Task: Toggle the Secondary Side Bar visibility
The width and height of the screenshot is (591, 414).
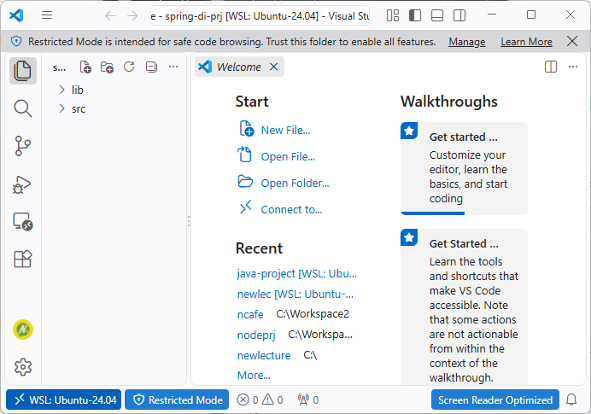Action: [459, 15]
